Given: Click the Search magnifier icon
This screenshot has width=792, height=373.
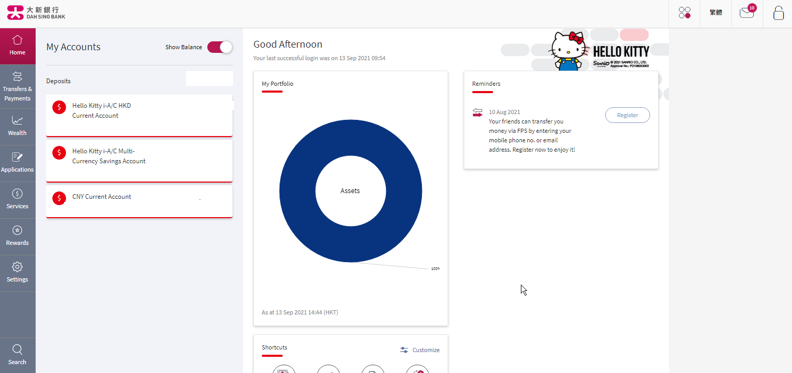Looking at the screenshot, I should pyautogui.click(x=17, y=349).
